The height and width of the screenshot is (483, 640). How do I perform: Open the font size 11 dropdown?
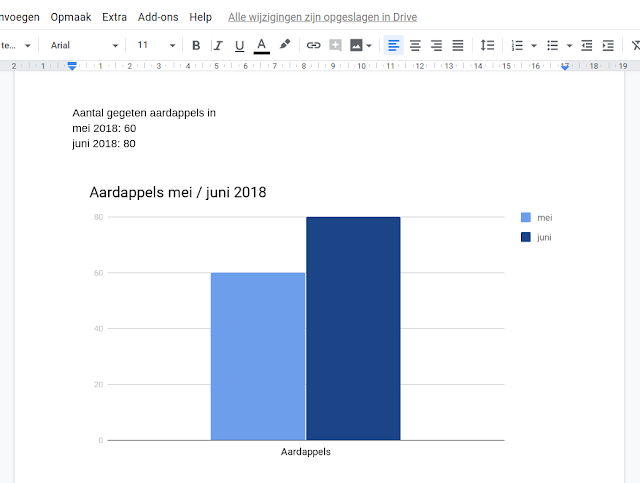pyautogui.click(x=156, y=45)
